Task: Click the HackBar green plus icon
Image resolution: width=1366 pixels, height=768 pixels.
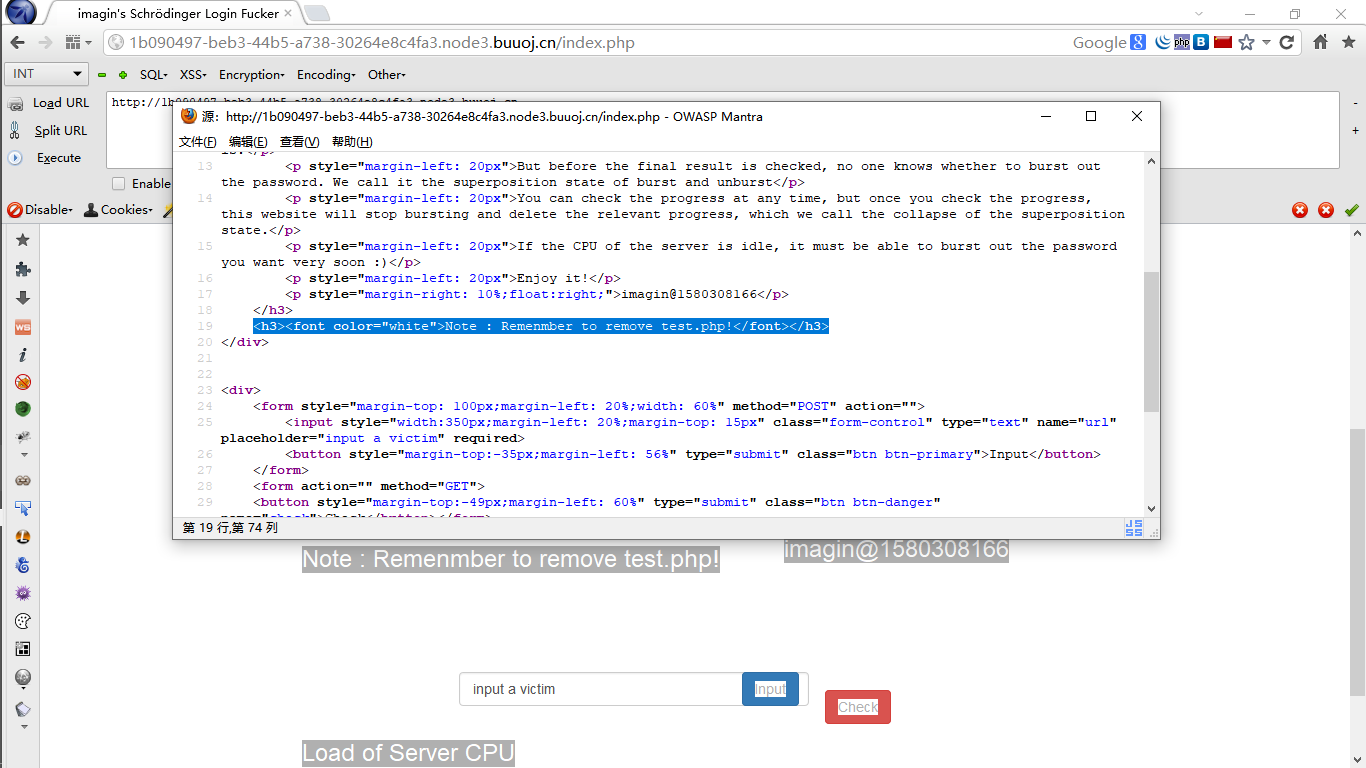Action: pos(123,75)
